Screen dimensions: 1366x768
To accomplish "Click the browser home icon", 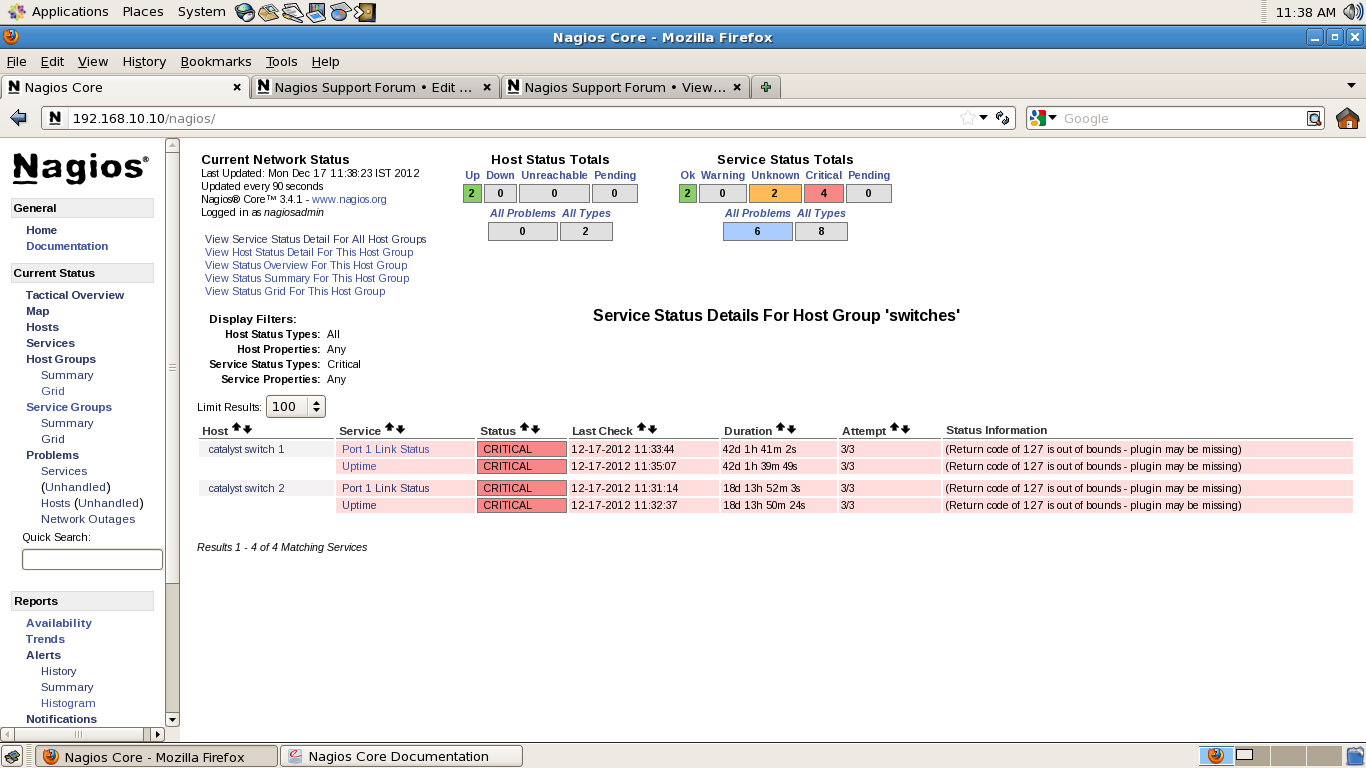I will [x=1347, y=118].
